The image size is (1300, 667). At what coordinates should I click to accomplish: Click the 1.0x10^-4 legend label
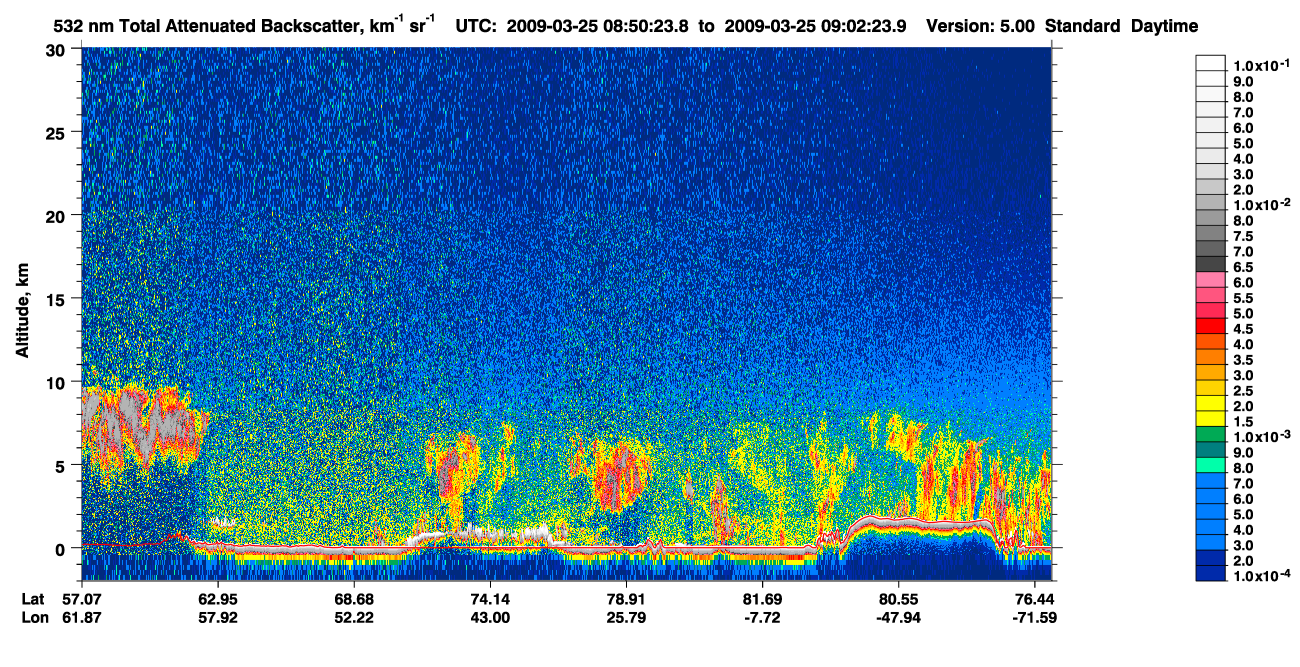click(1262, 574)
